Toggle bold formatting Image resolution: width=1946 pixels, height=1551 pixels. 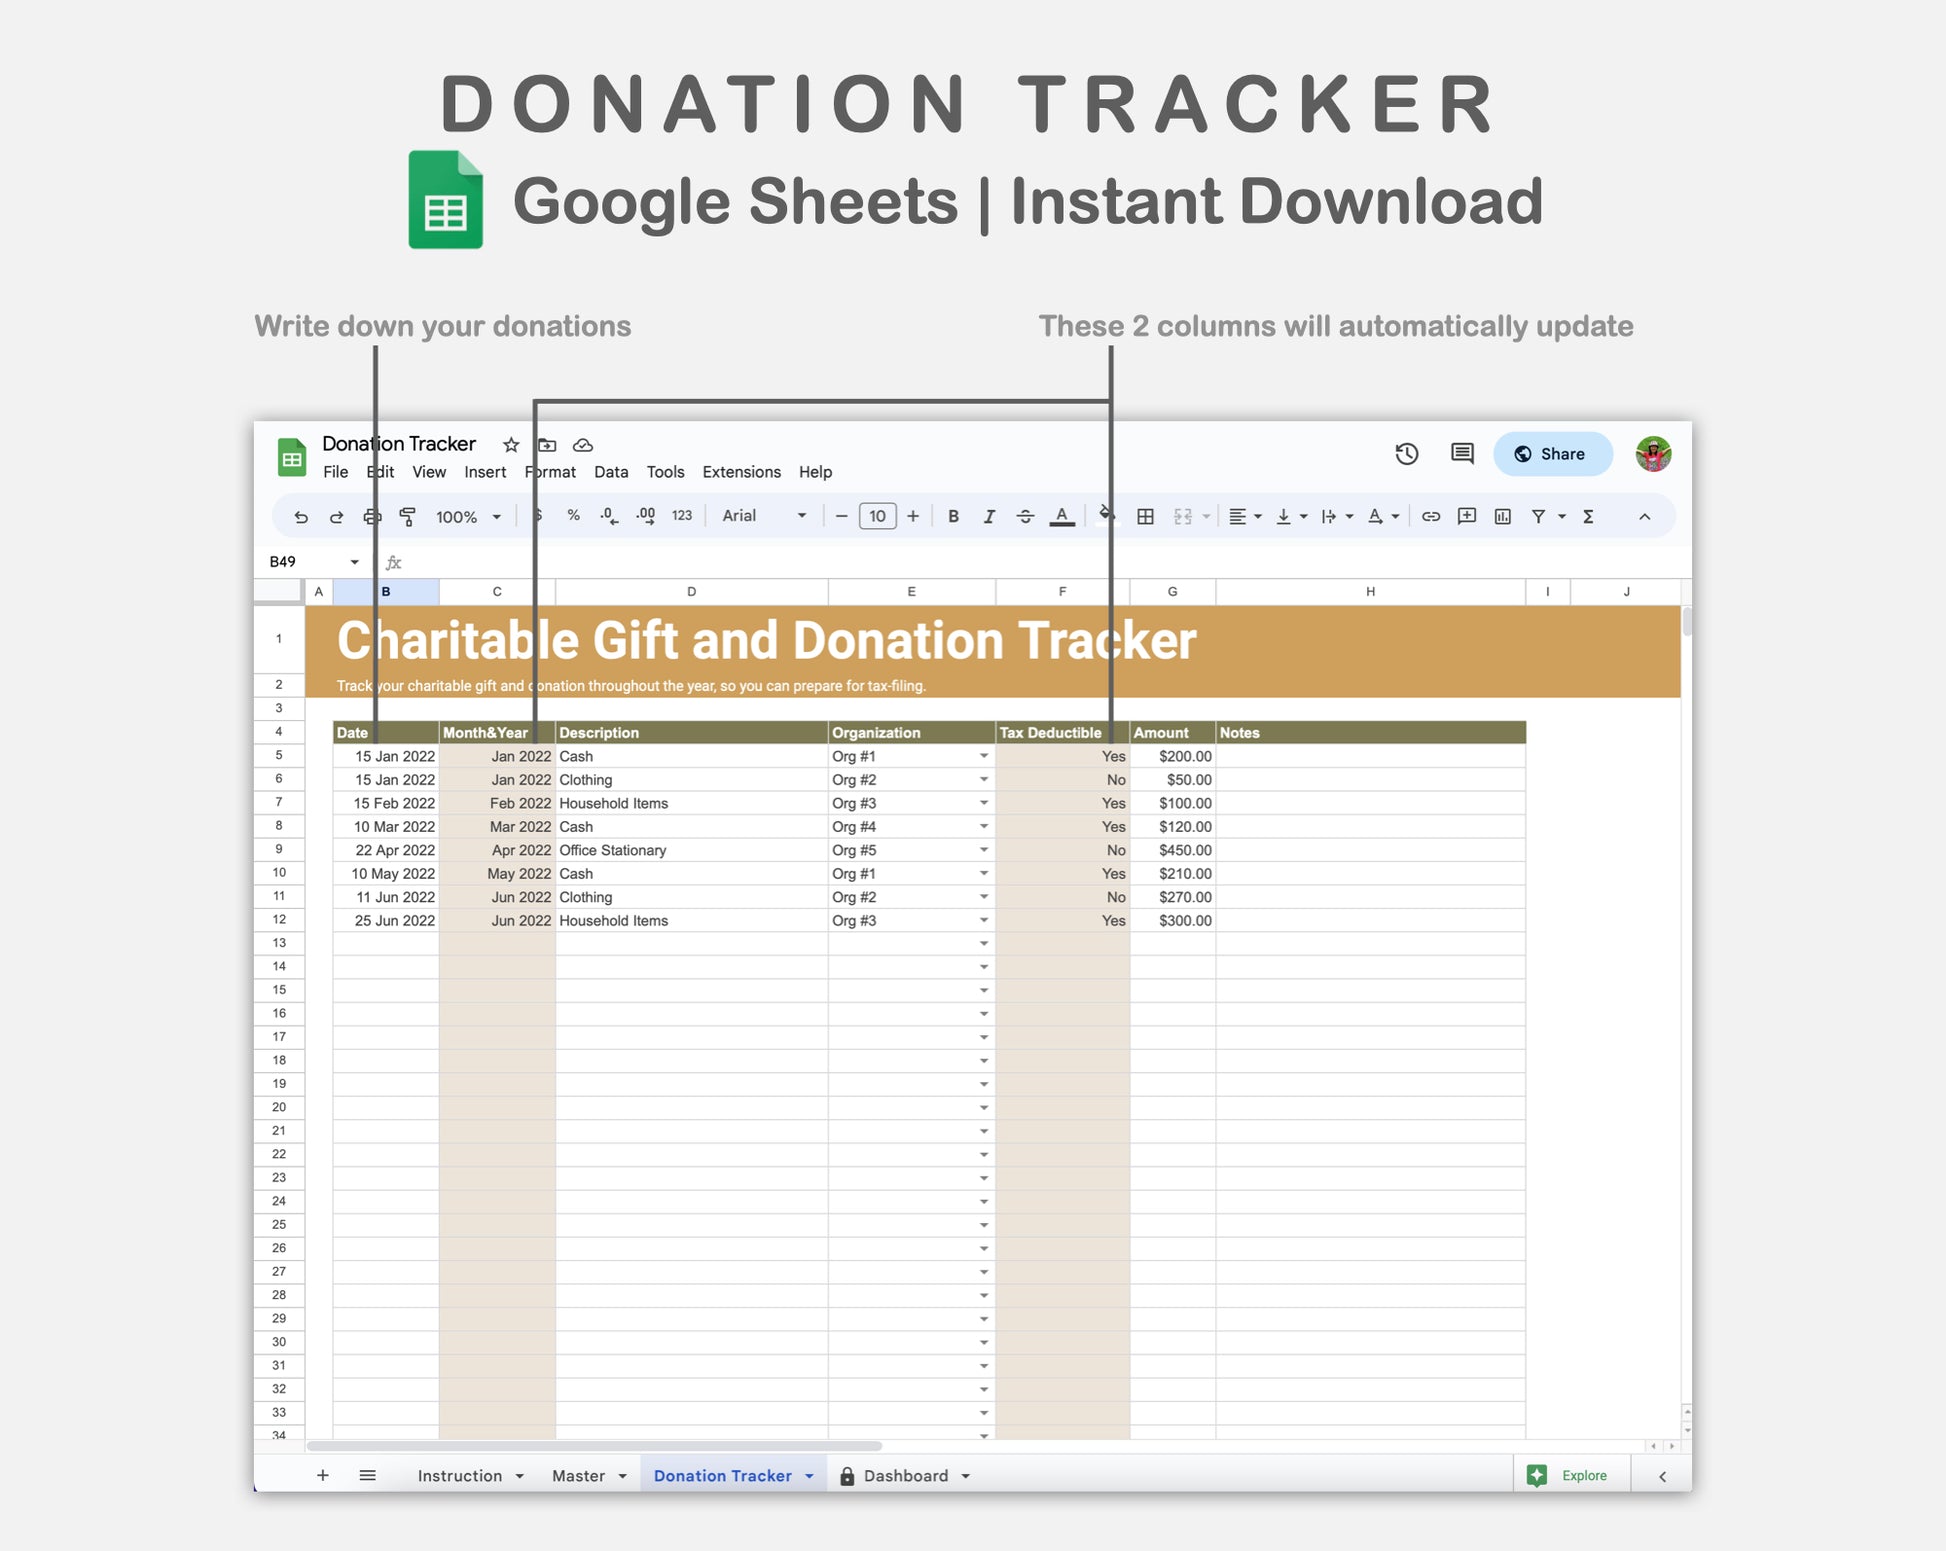click(953, 517)
